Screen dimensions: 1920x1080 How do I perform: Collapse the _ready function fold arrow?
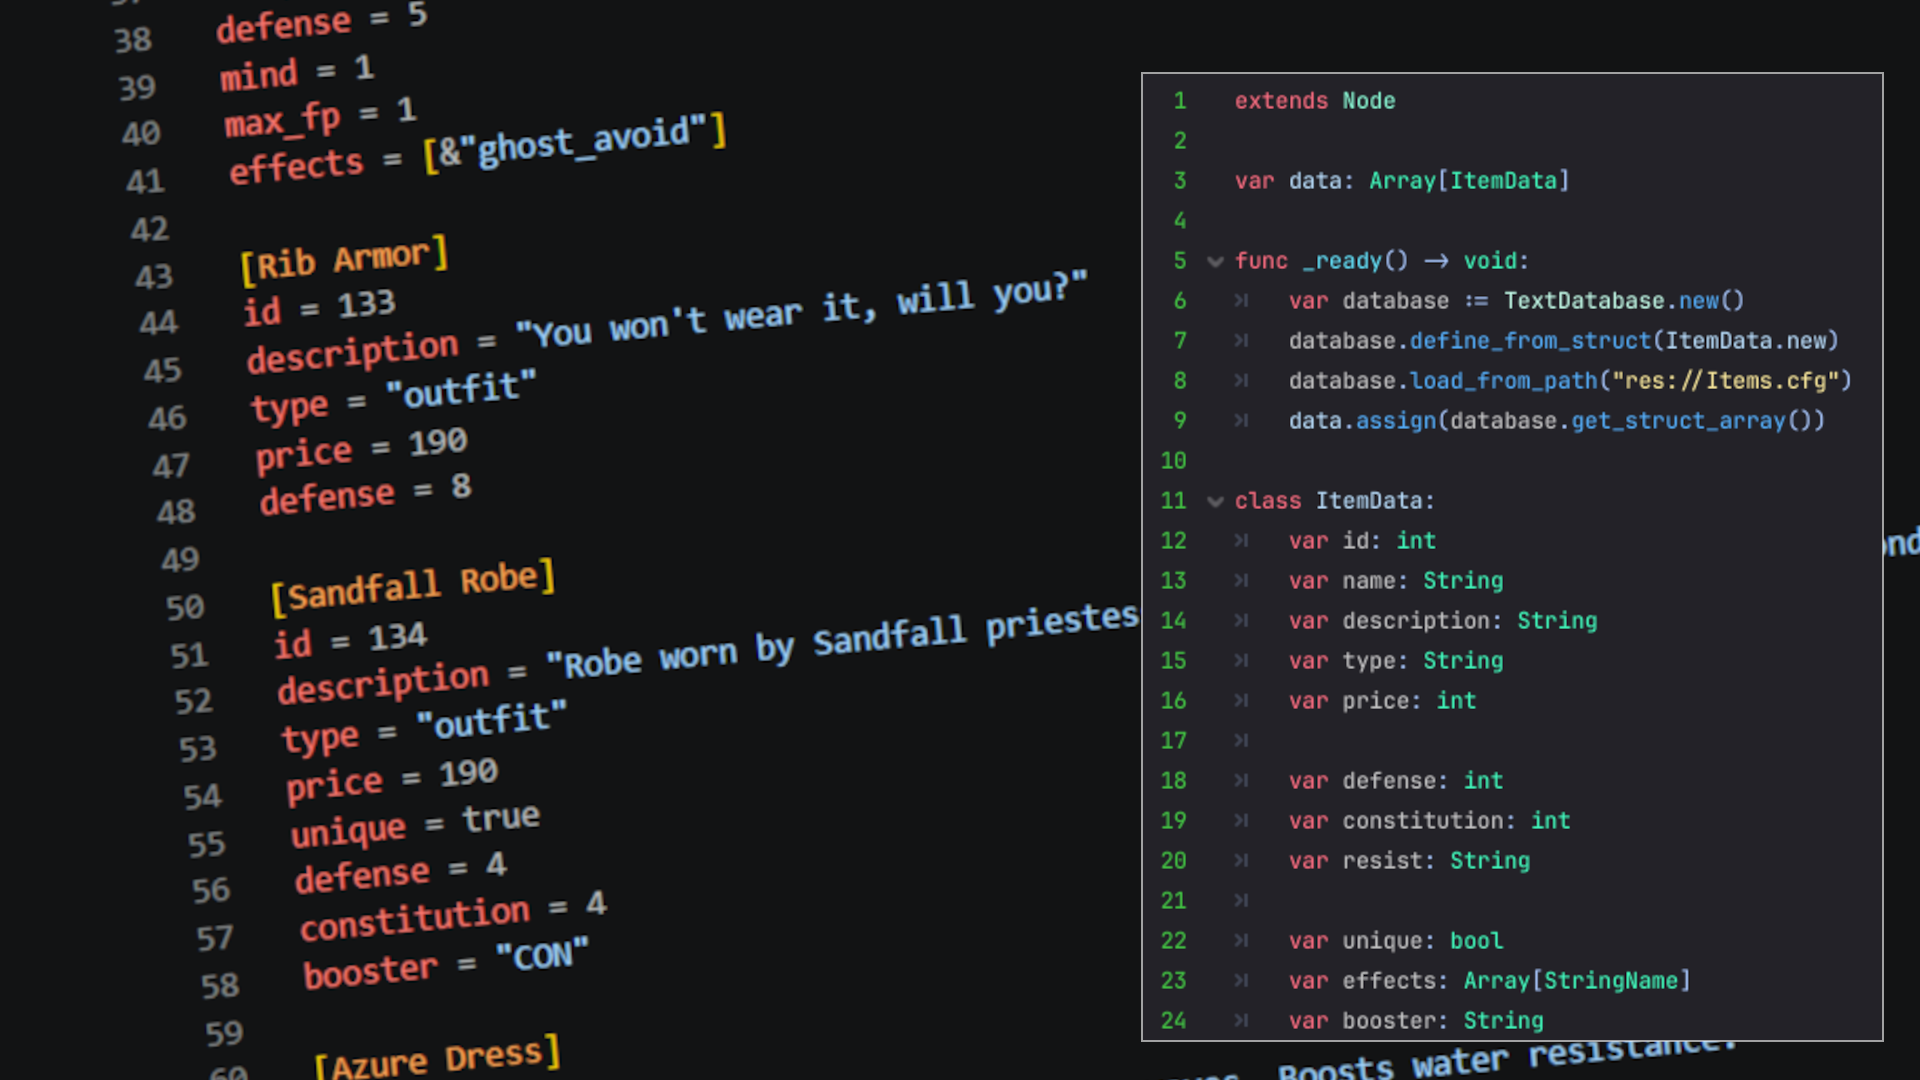click(1215, 262)
